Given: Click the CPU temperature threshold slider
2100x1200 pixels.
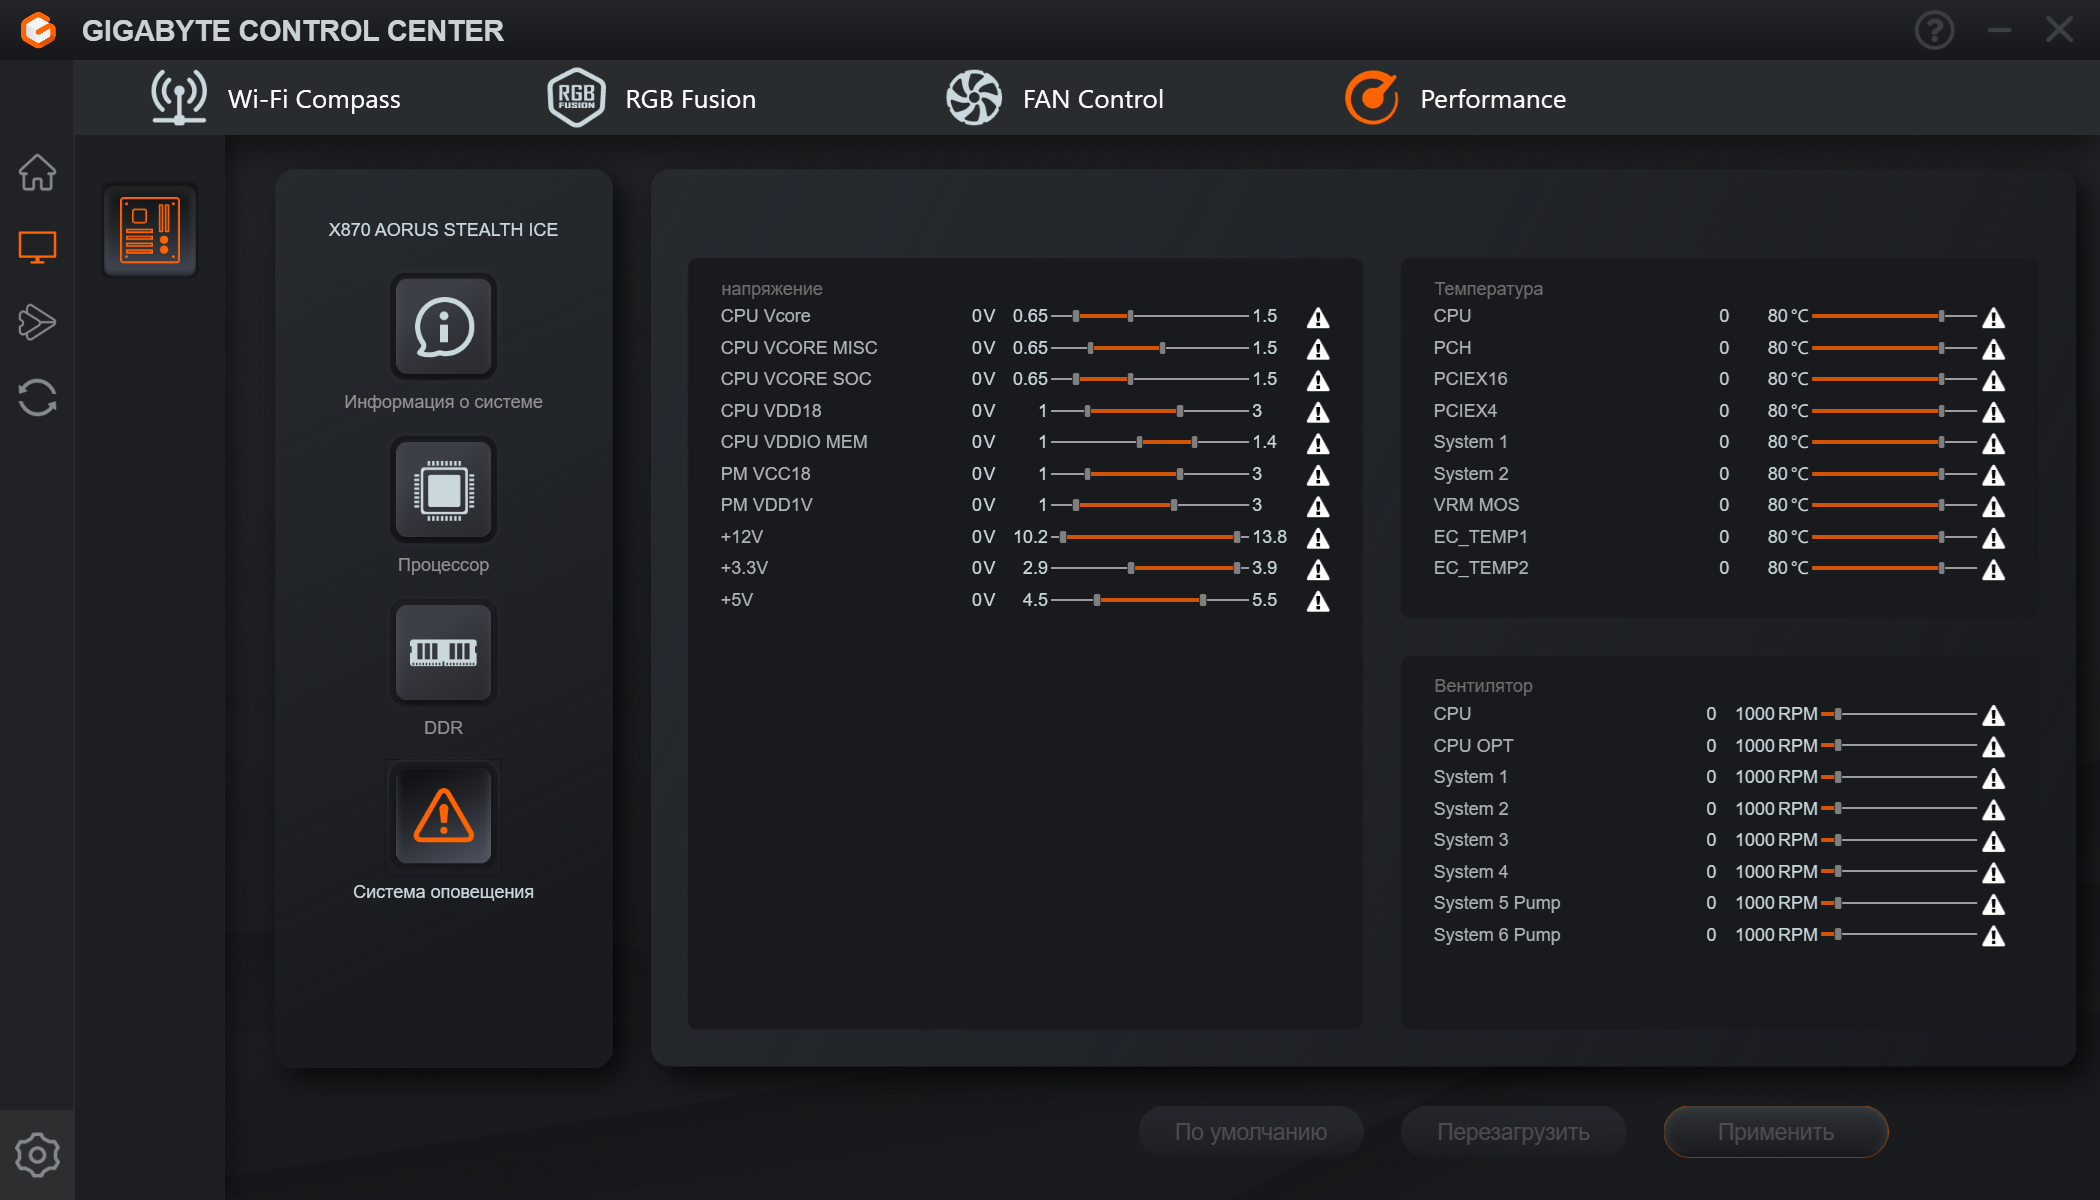Looking at the screenshot, I should point(1940,316).
